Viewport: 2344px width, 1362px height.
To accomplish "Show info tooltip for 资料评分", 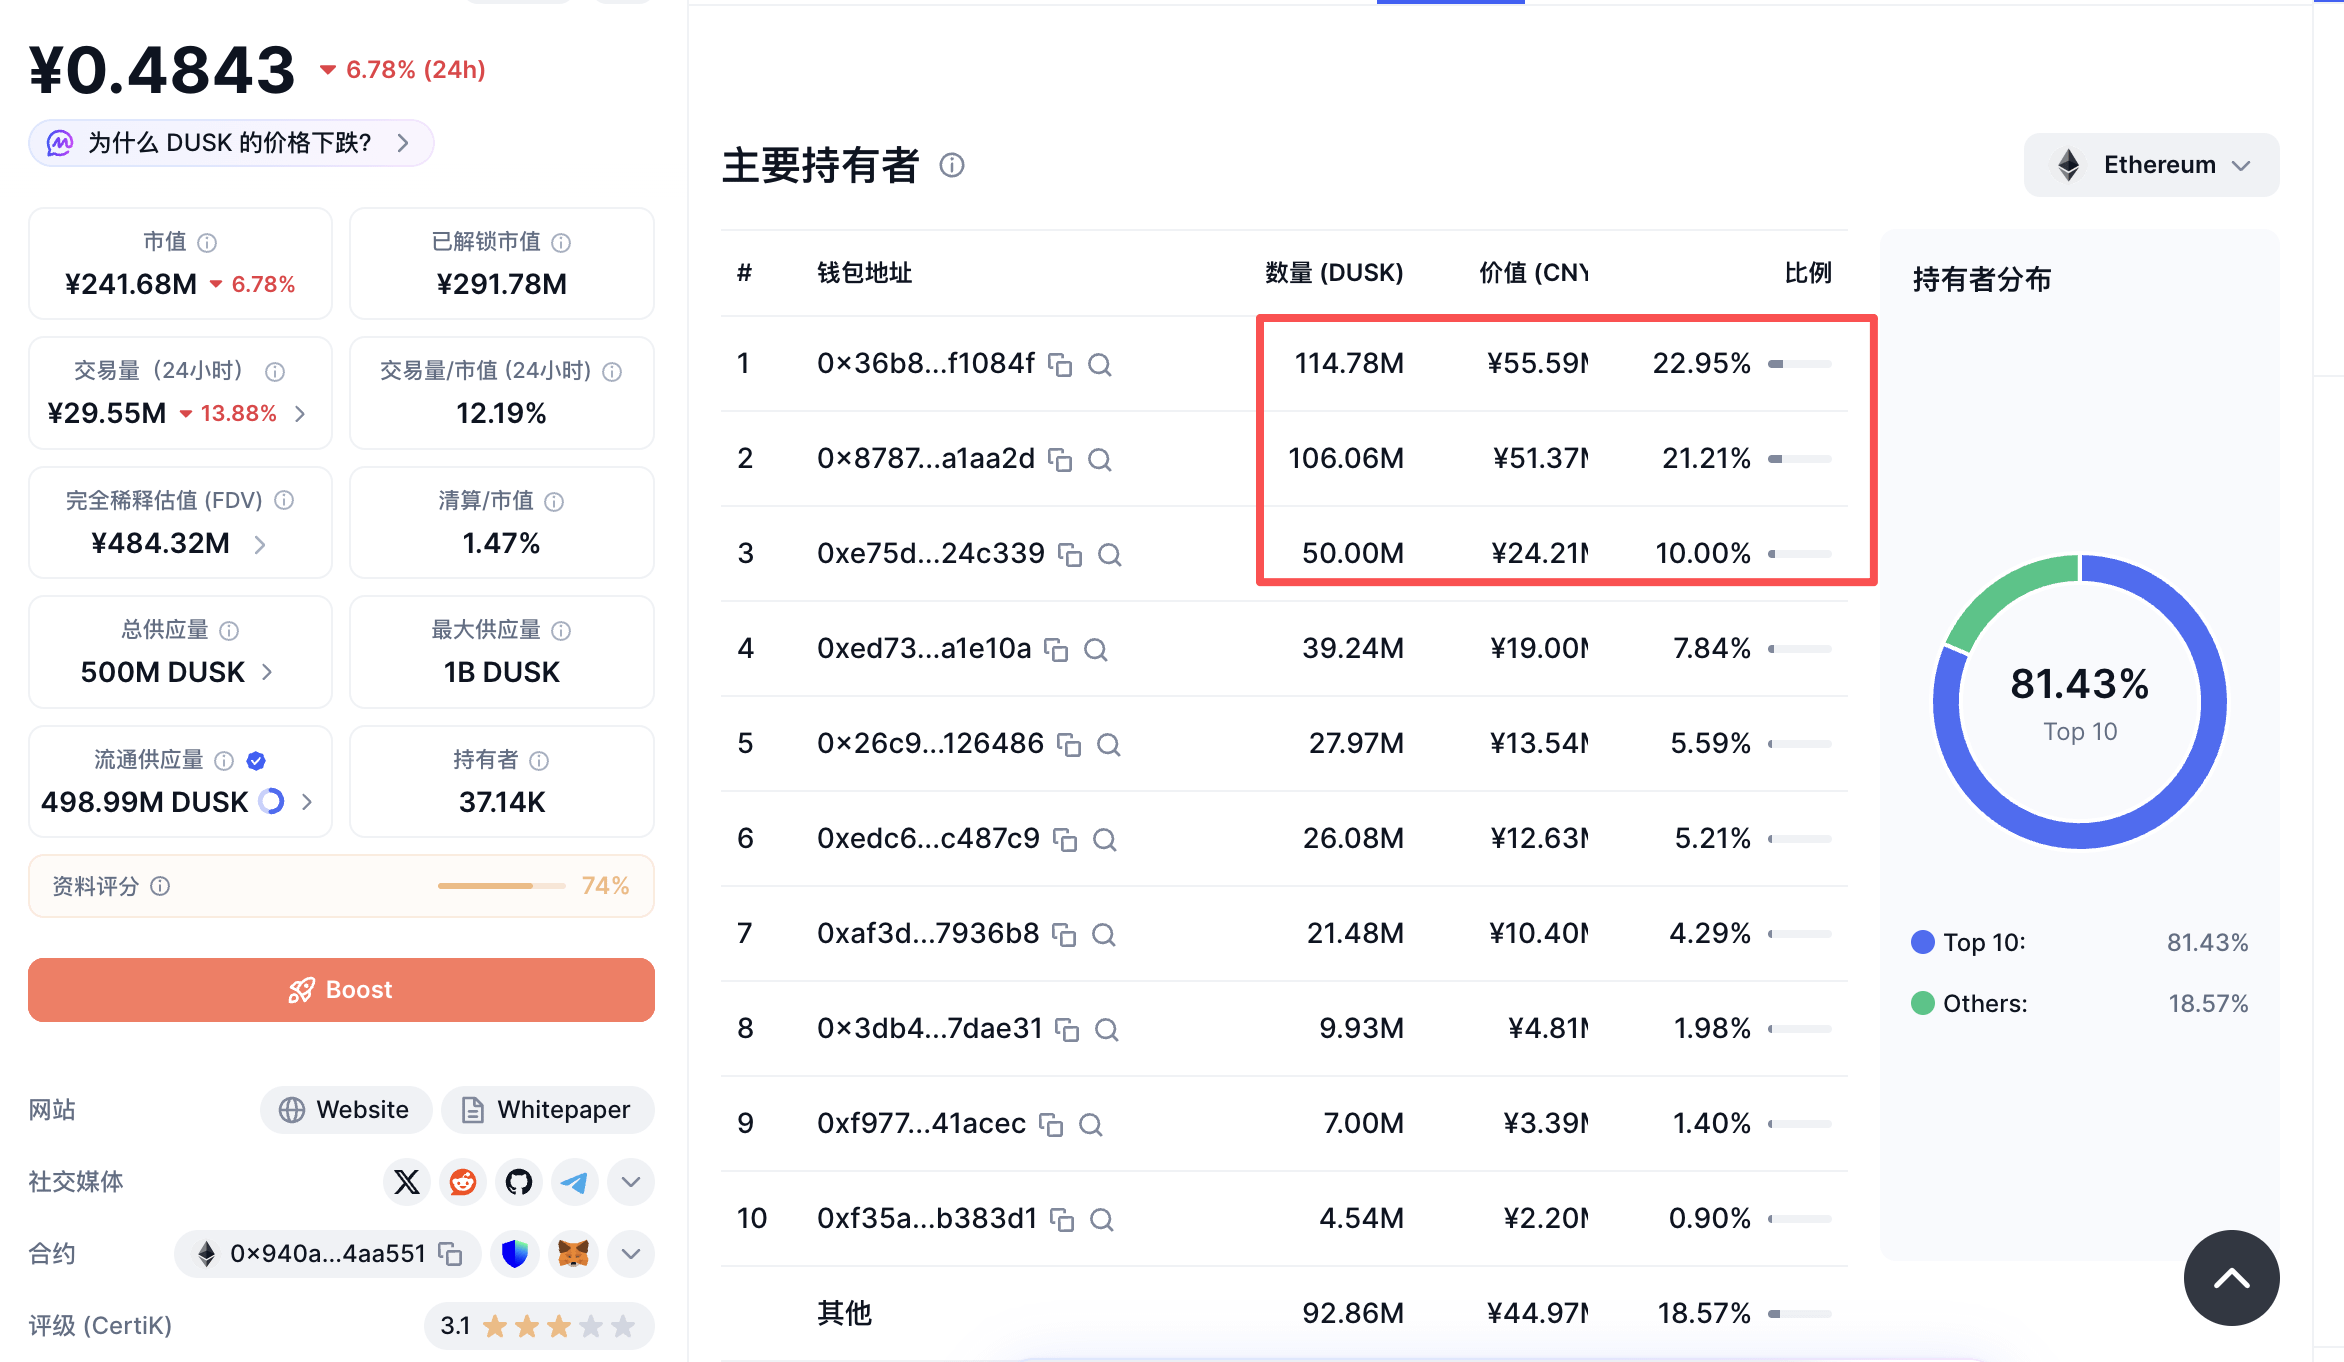I will [x=160, y=886].
